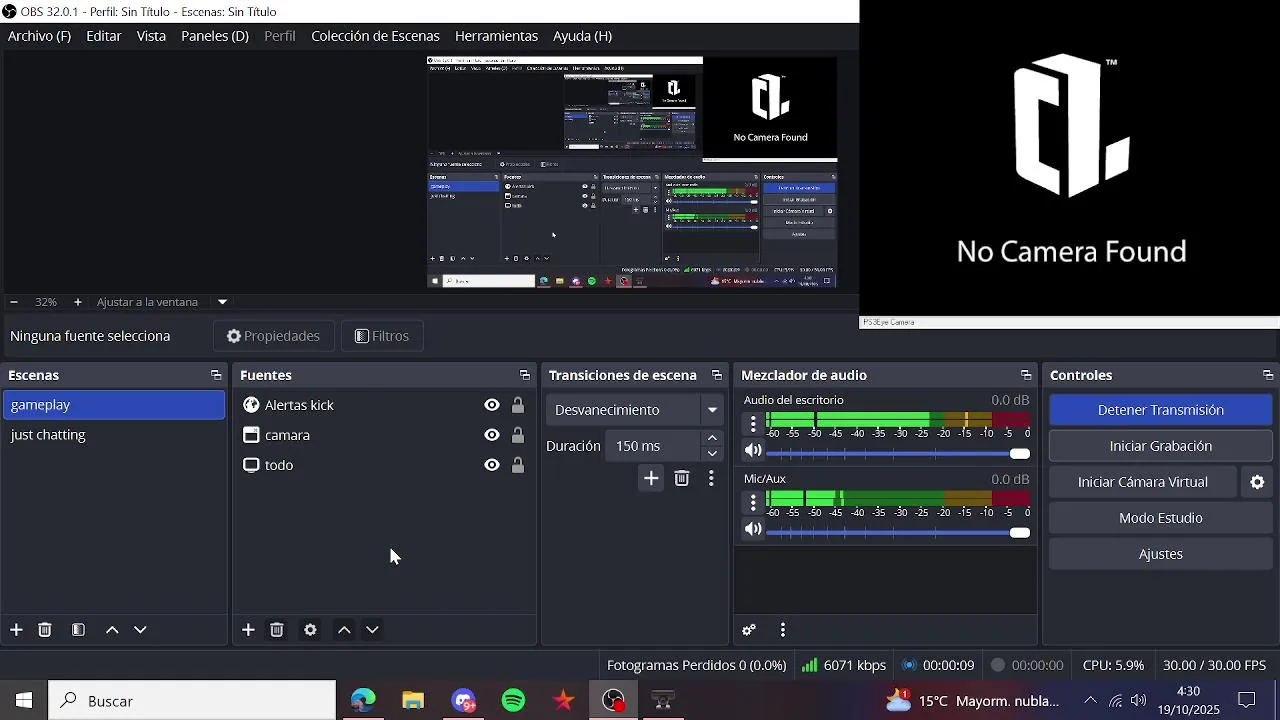
Task: Start Iniciar Cámara Virtual
Action: 1143,482
